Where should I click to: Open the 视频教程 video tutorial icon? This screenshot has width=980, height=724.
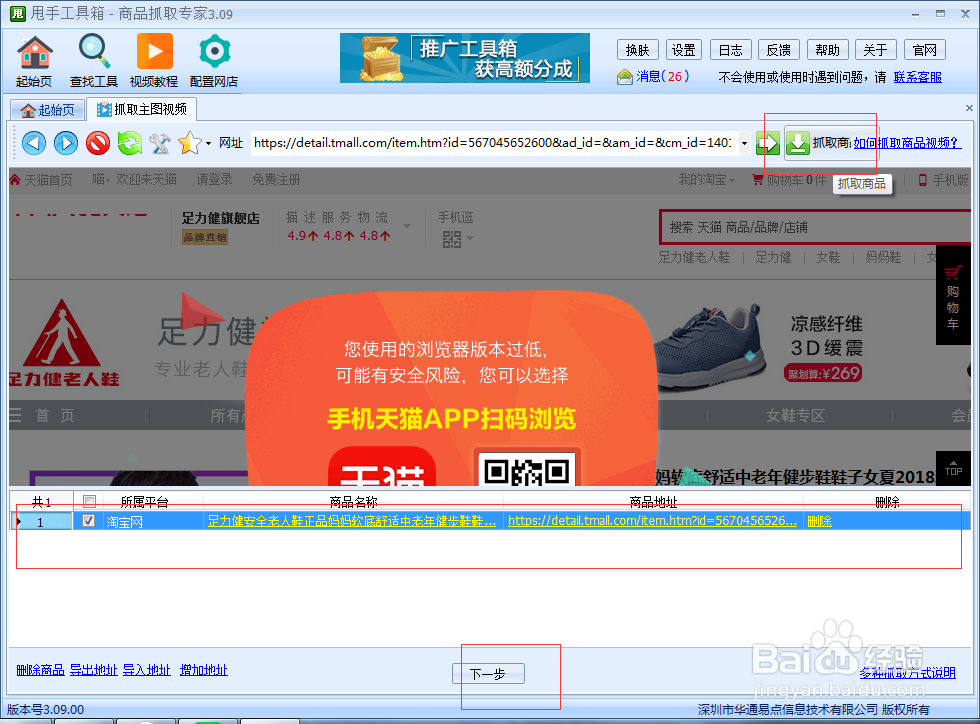click(x=154, y=61)
